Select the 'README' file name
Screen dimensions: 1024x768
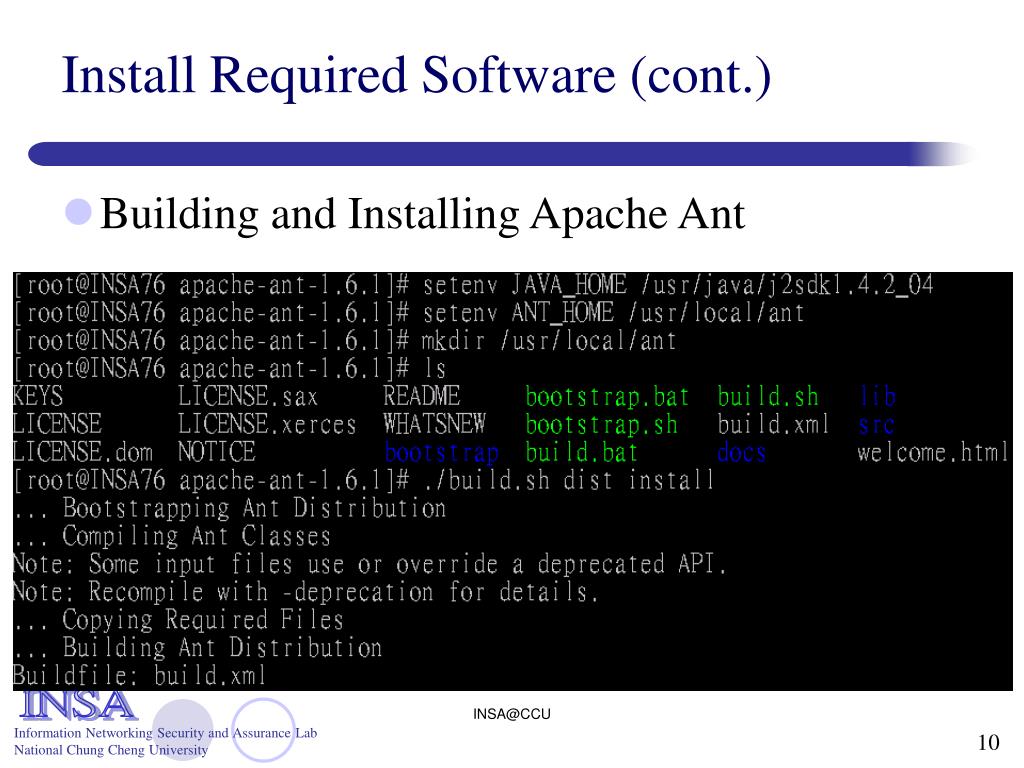(422, 396)
